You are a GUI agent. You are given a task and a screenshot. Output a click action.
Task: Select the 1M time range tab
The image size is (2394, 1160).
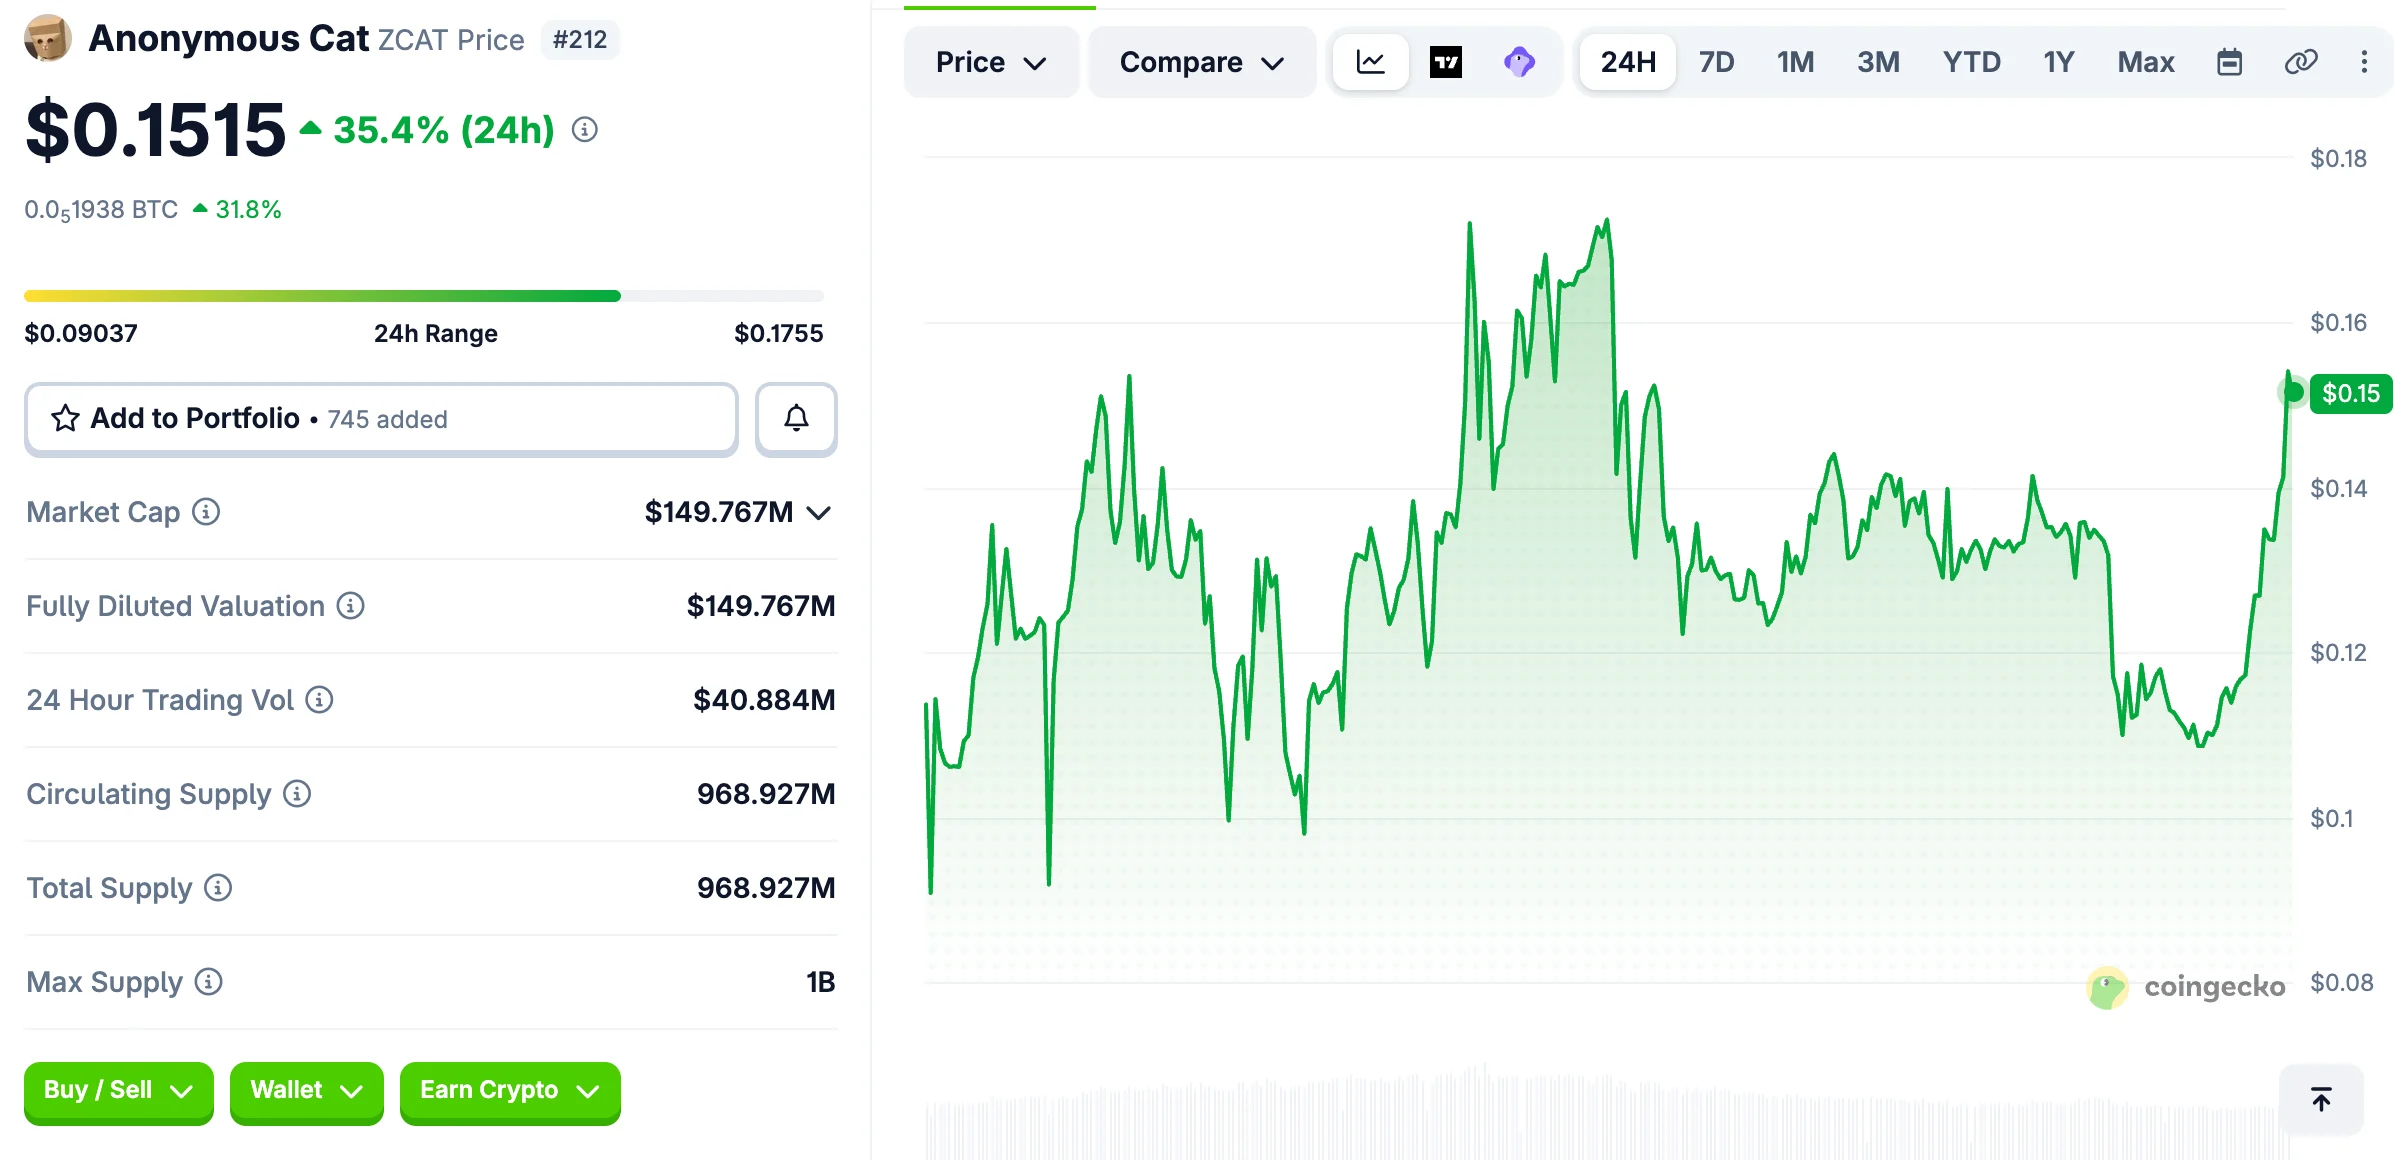1795,62
